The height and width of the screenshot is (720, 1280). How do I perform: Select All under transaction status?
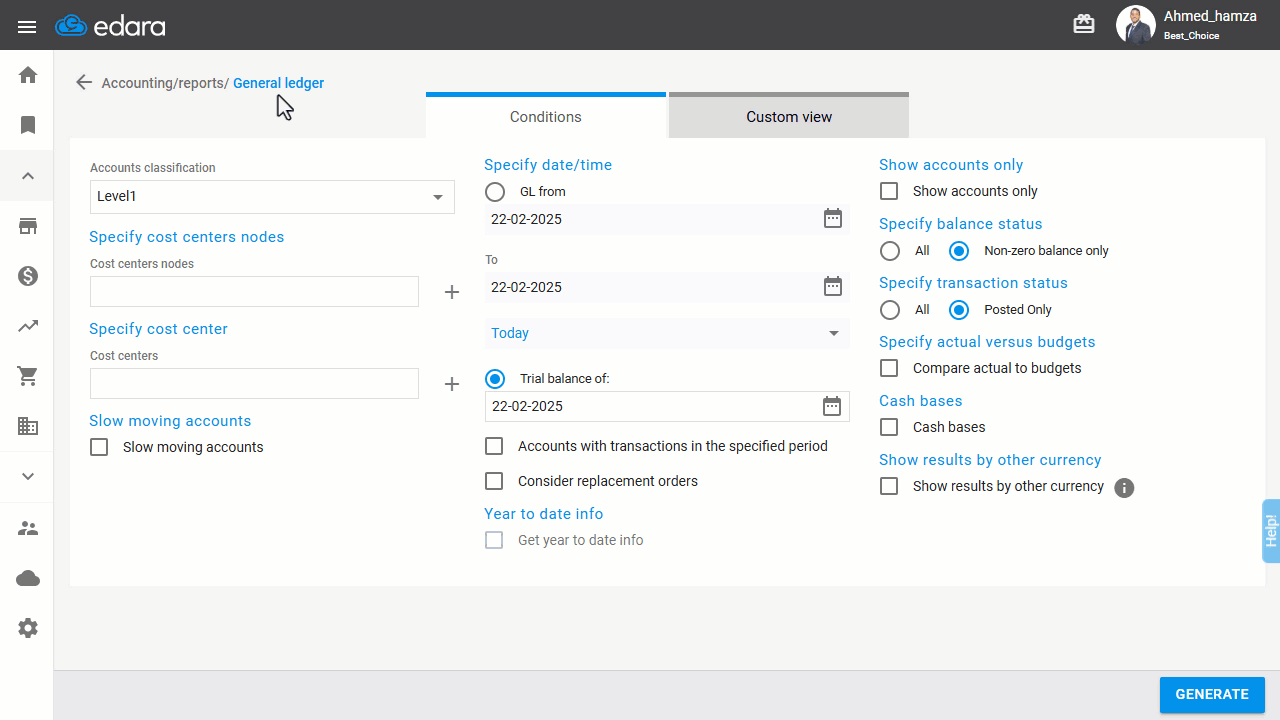[890, 310]
